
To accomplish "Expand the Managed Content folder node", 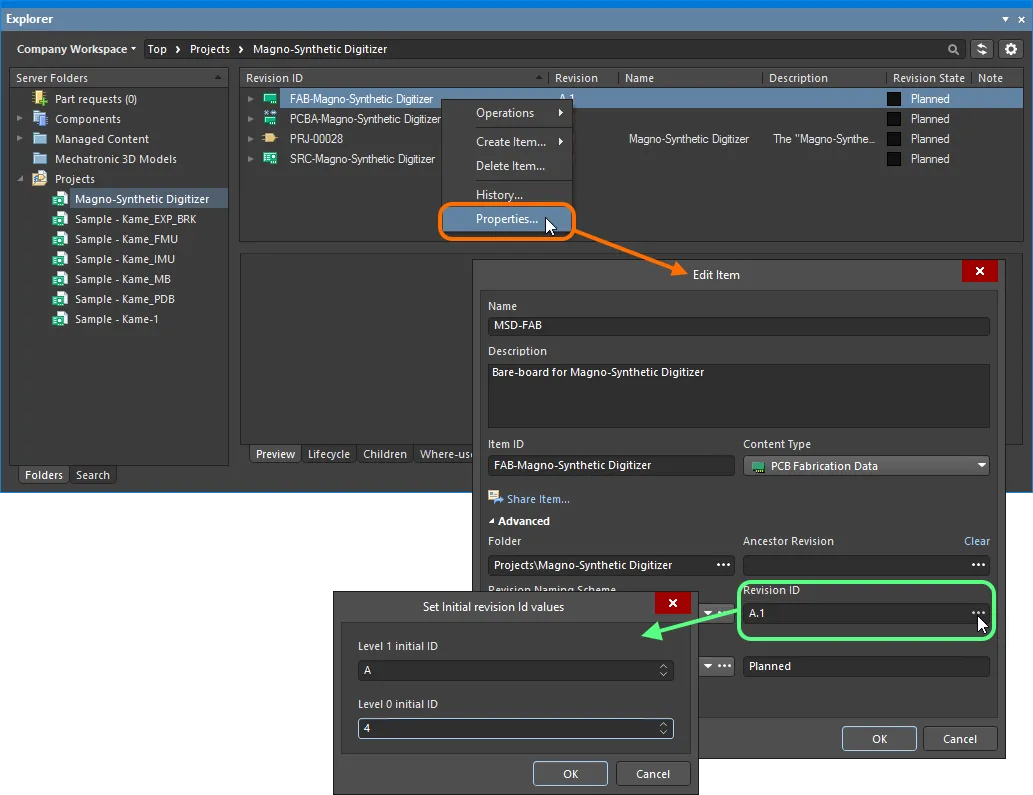I will (20, 138).
